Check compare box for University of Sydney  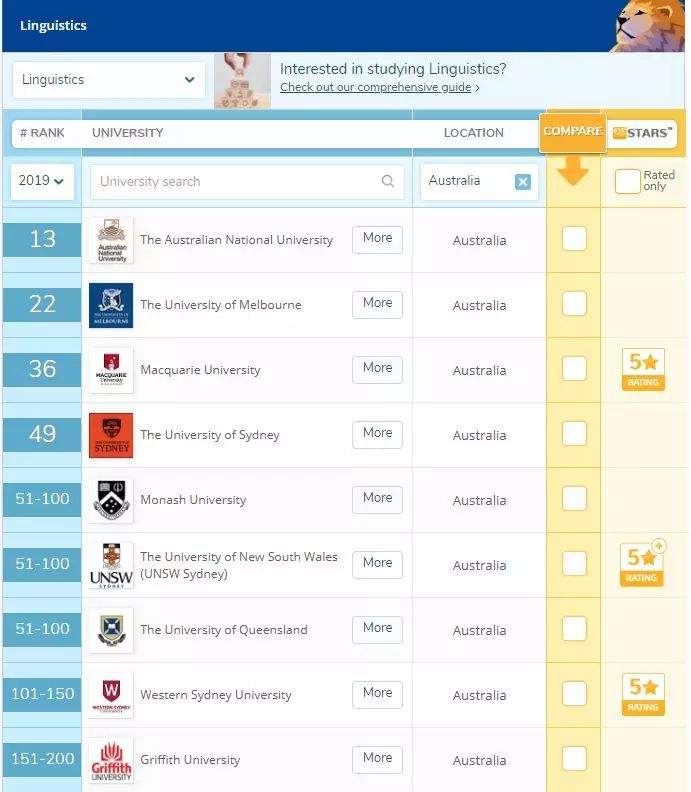coord(574,433)
